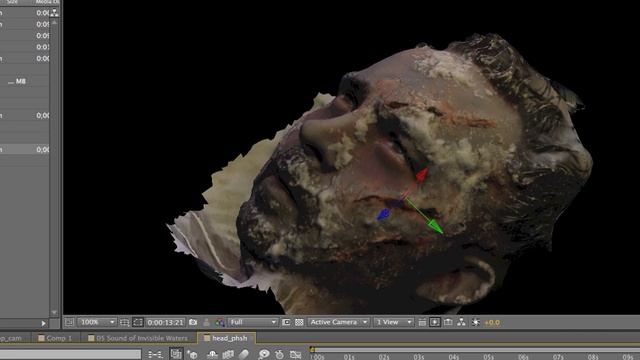Click the green Y-axis arrow gizmo
Viewport: 640px width, 360px height.
[x=435, y=226]
